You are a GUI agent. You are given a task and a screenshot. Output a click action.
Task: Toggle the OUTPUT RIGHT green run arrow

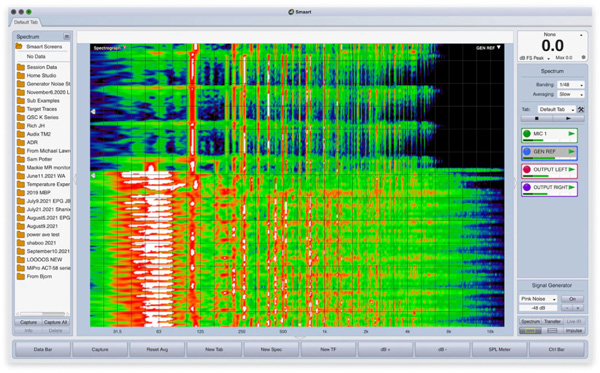click(572, 187)
